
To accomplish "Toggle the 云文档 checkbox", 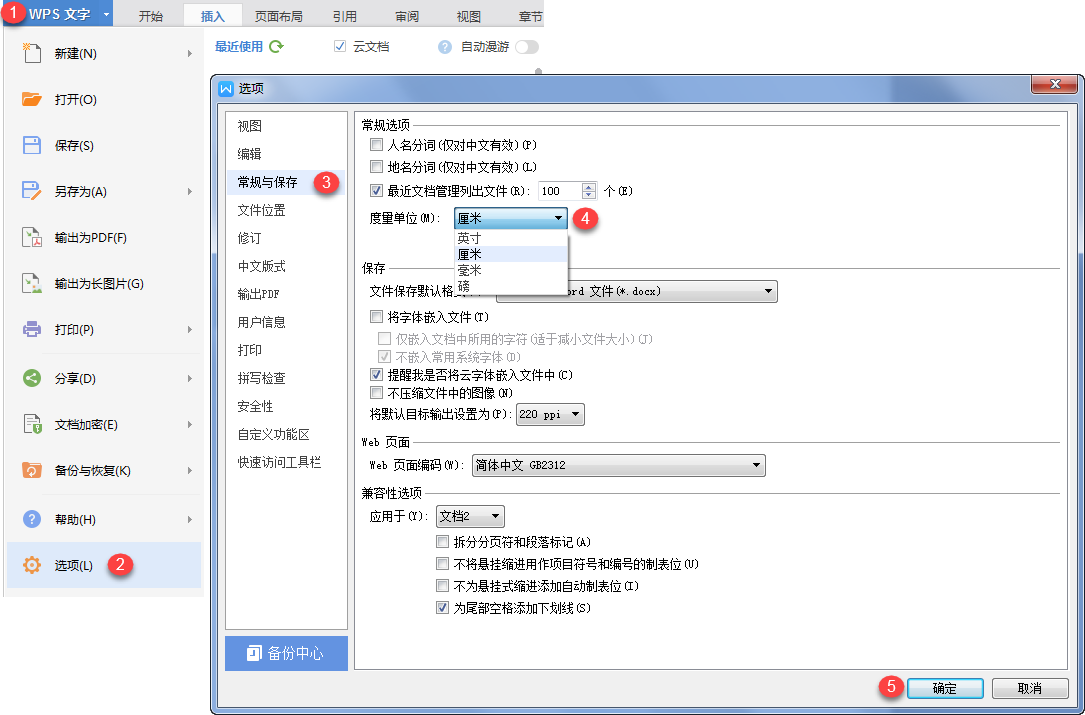I will pos(340,46).
